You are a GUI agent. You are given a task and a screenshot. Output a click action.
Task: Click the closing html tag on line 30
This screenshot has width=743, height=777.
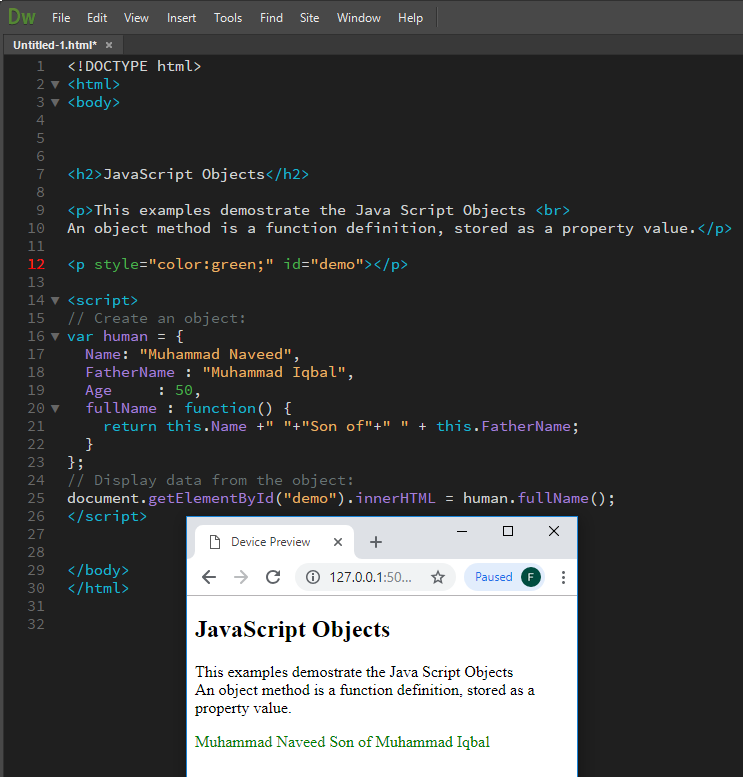(98, 588)
